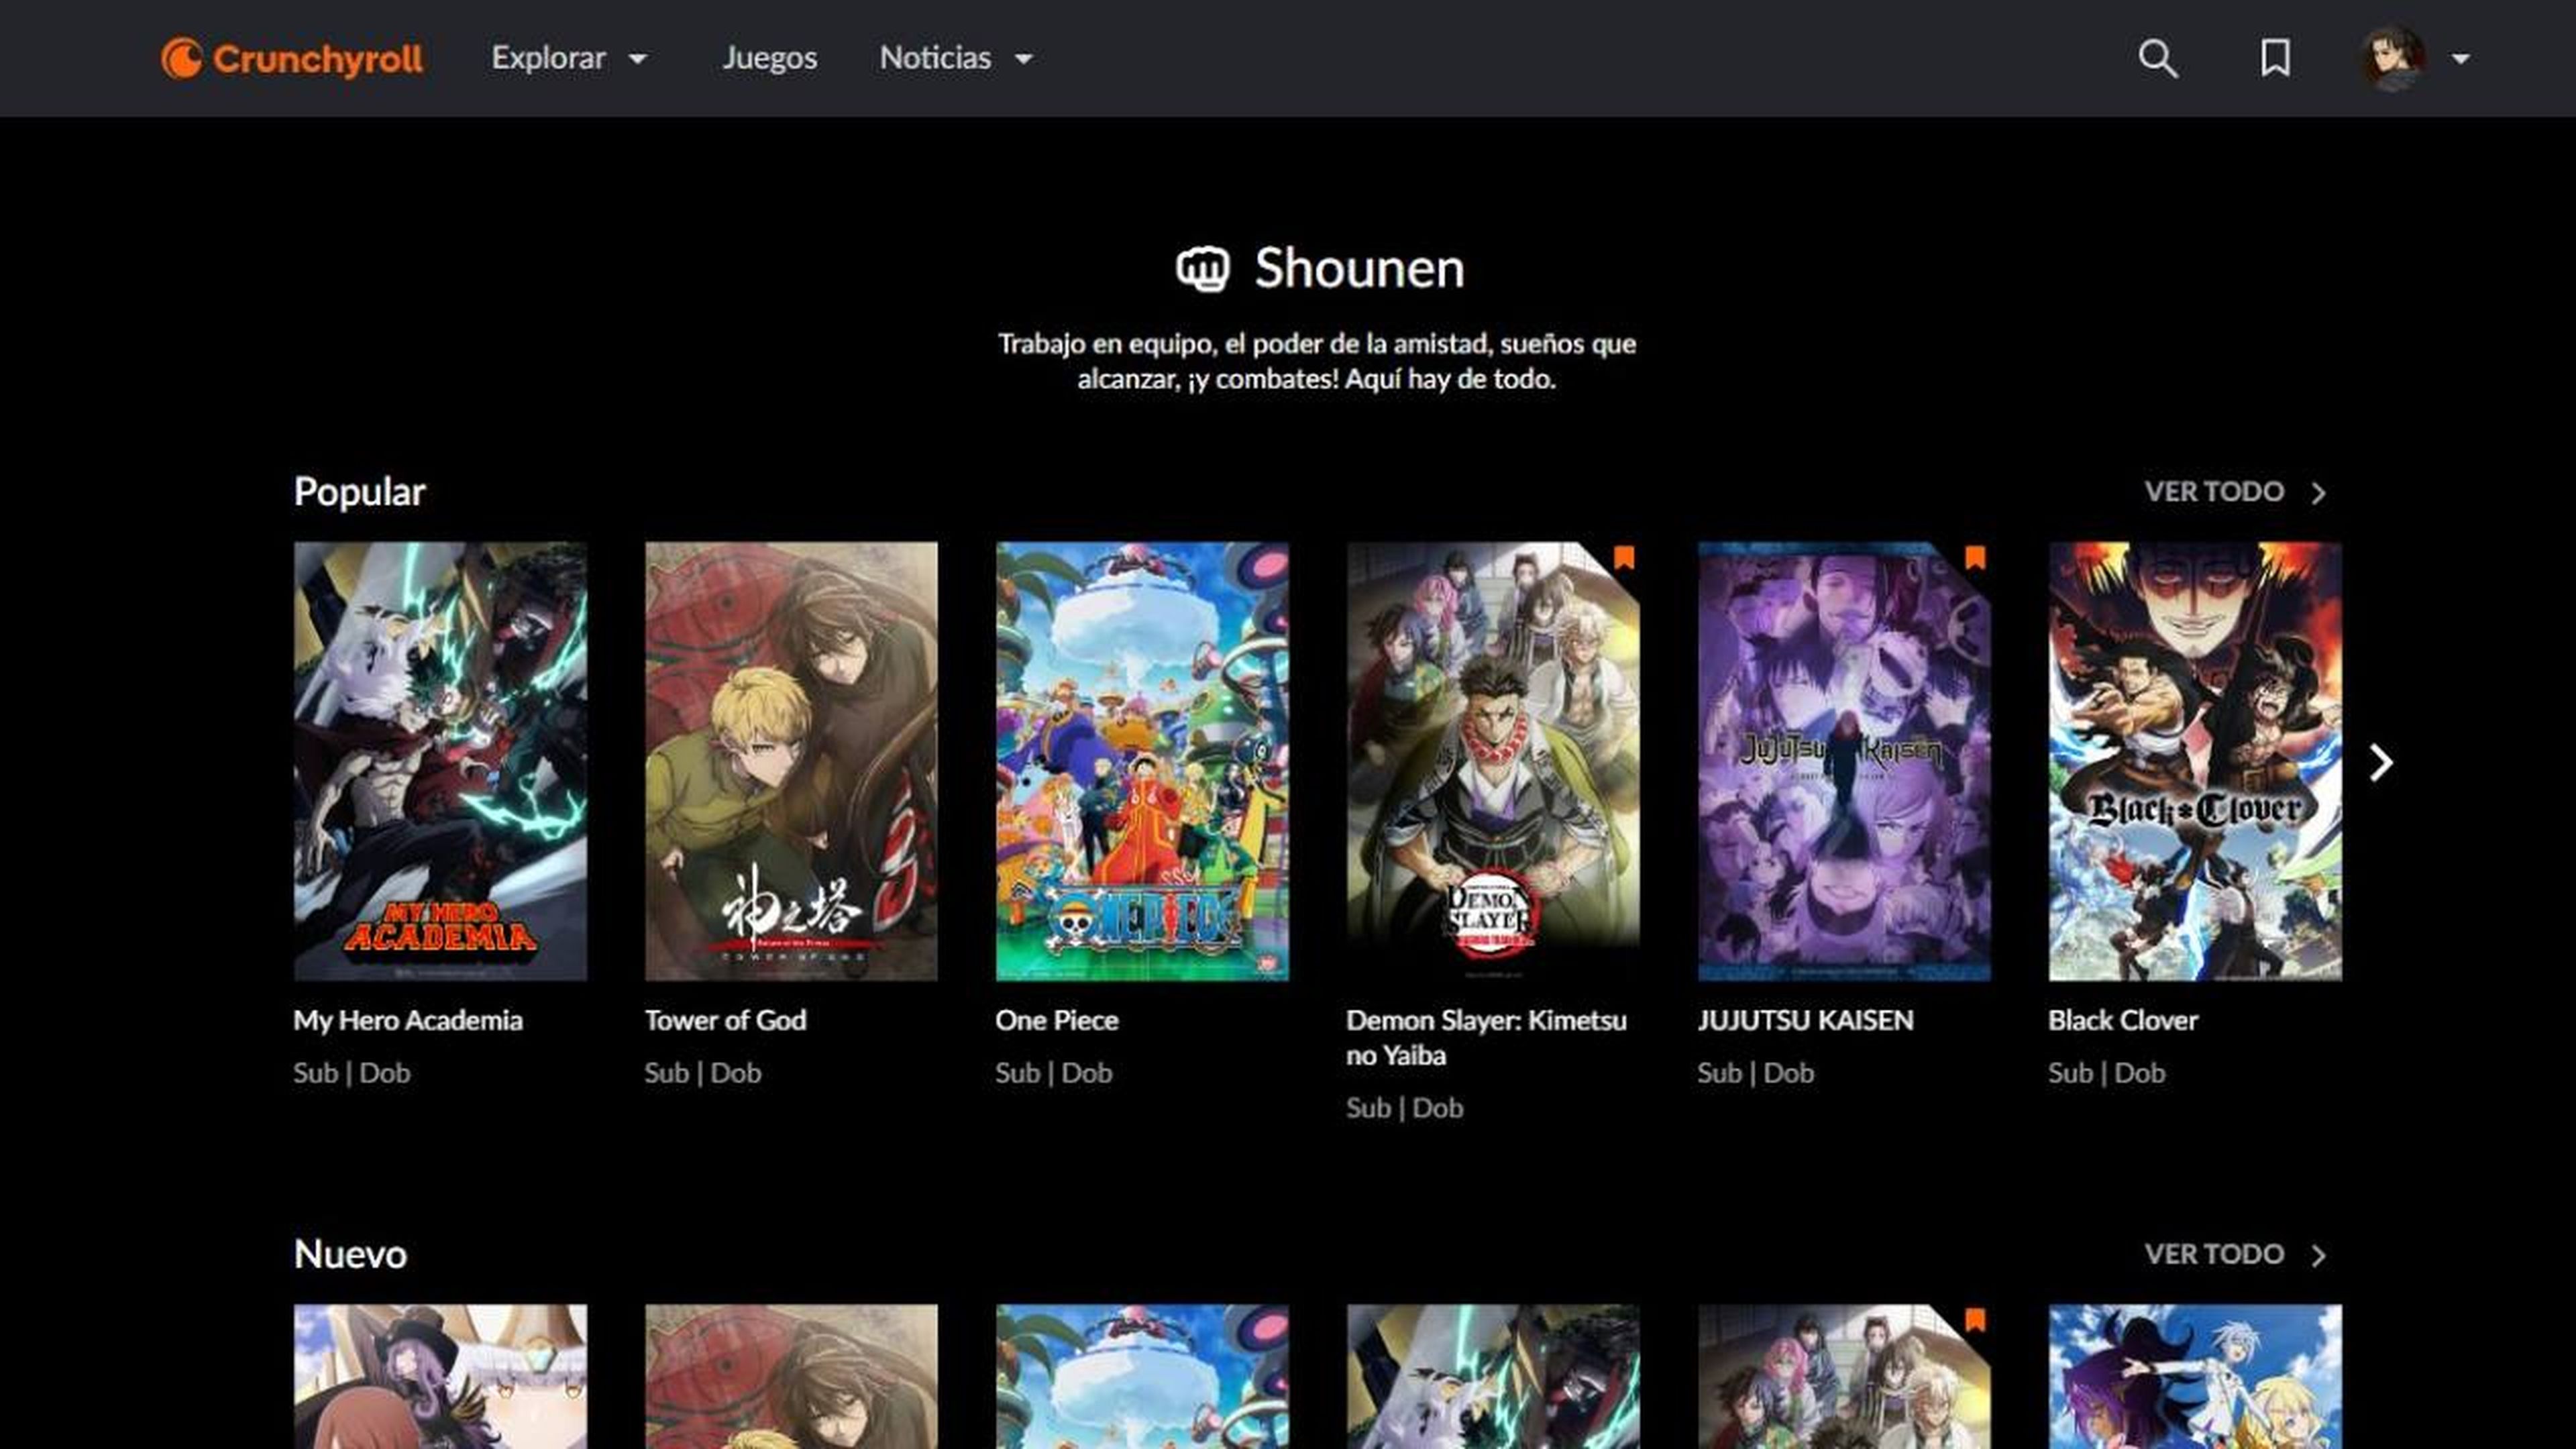Click Sub | Dob under Demon Slayer
The width and height of the screenshot is (2576, 1449).
click(1404, 1108)
